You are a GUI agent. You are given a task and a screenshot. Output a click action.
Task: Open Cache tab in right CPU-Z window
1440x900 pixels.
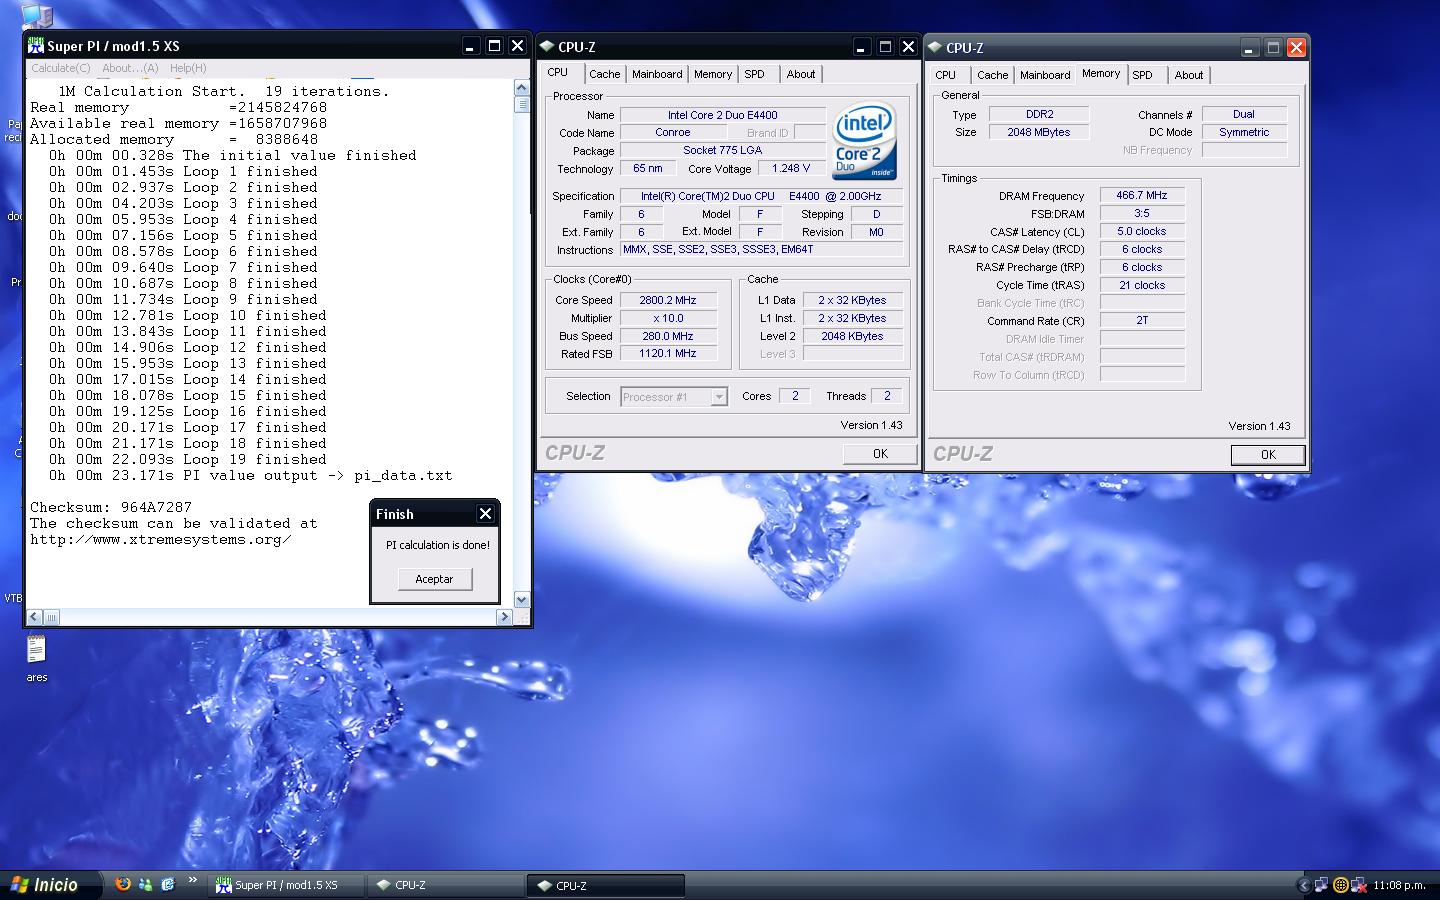(992, 75)
